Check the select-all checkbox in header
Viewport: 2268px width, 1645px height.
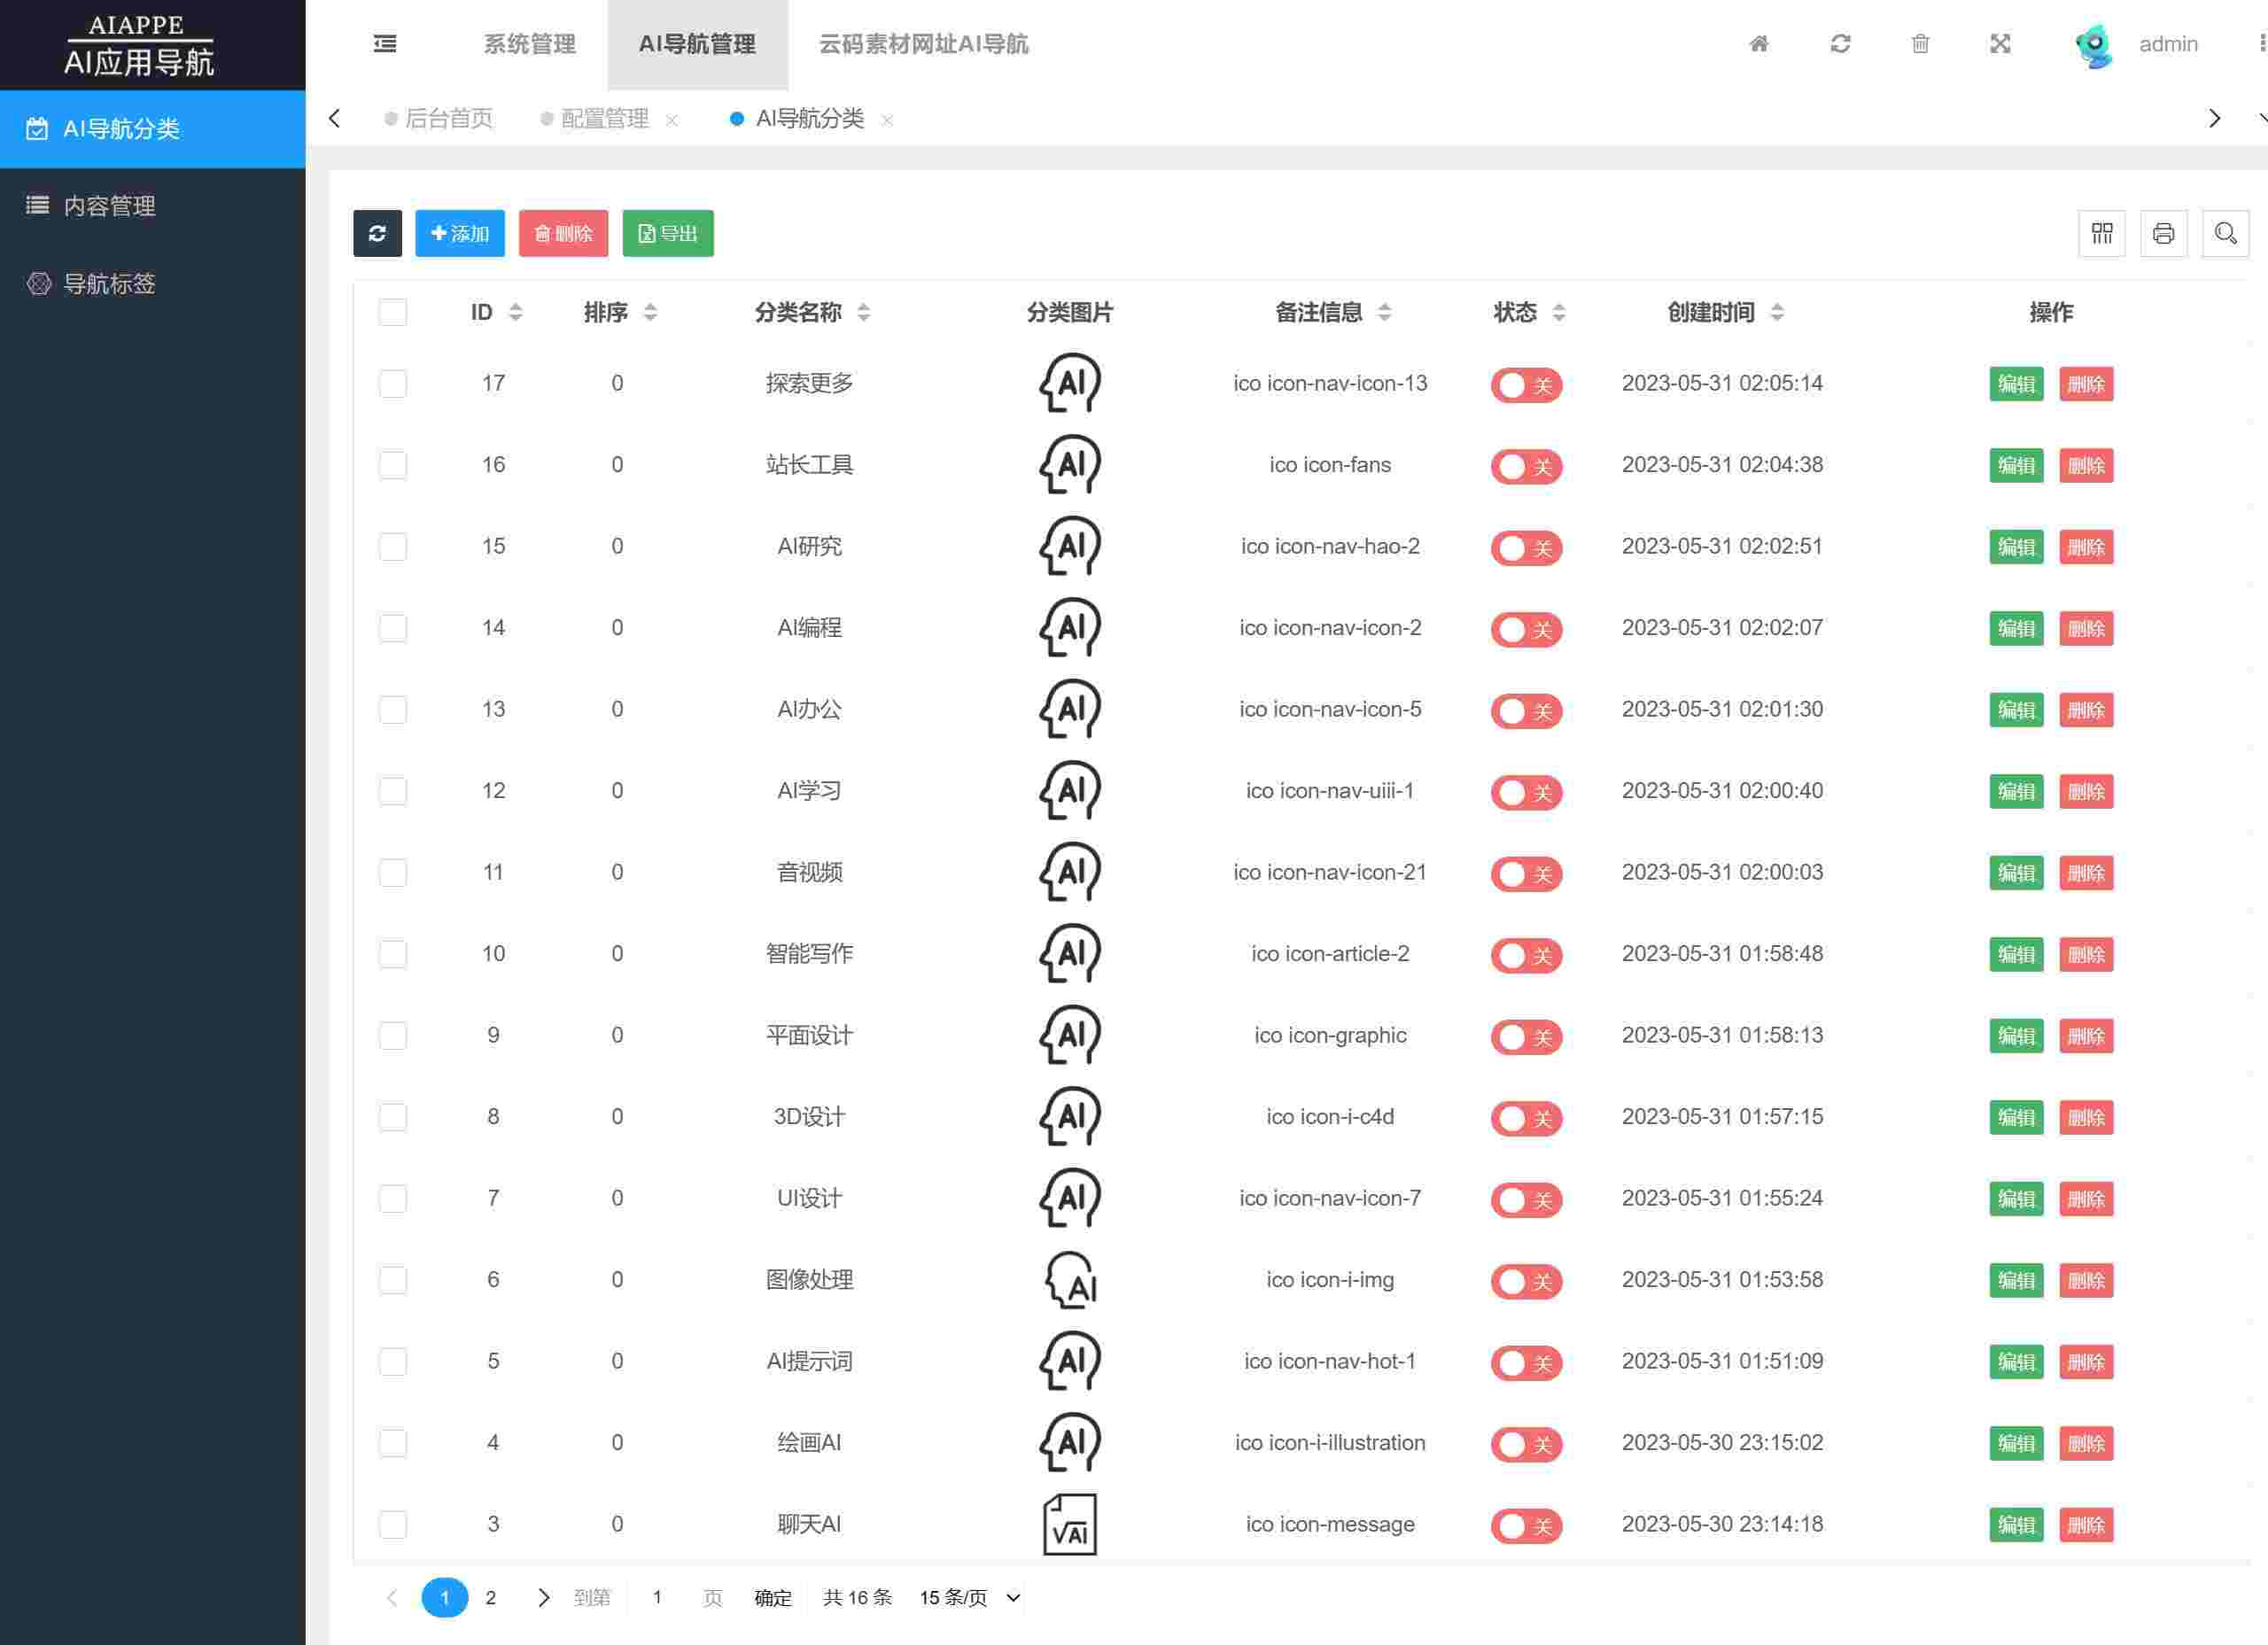click(392, 312)
